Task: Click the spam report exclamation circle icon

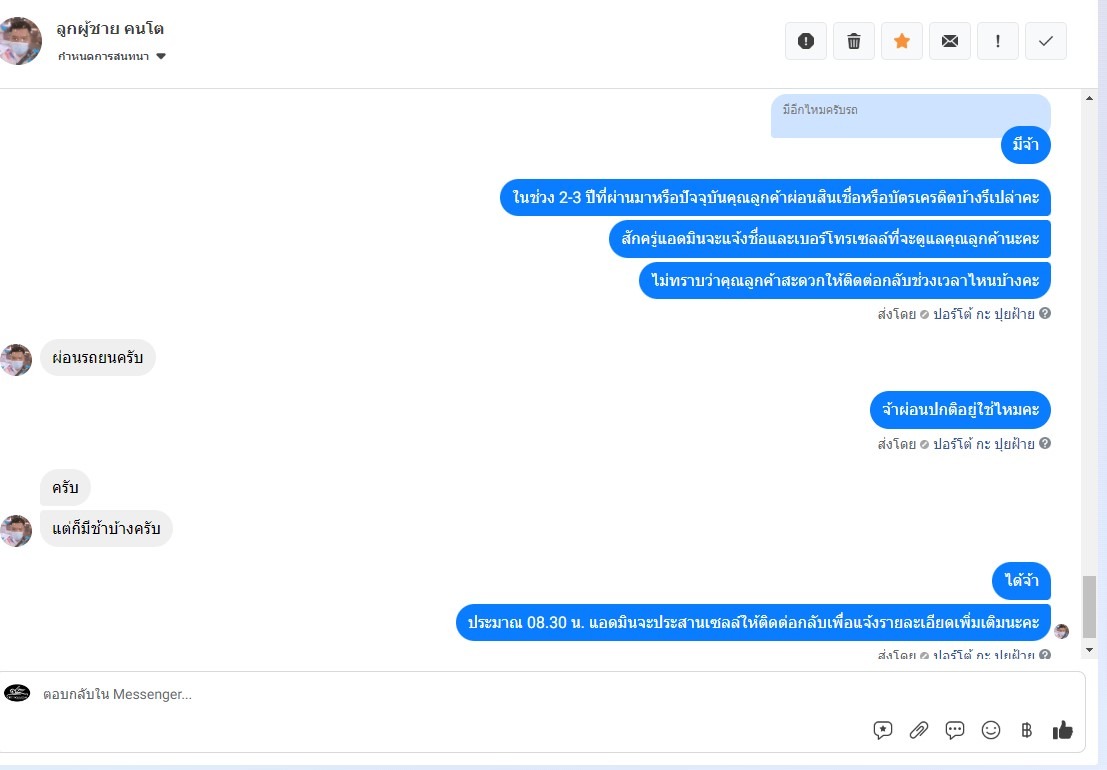Action: (806, 41)
